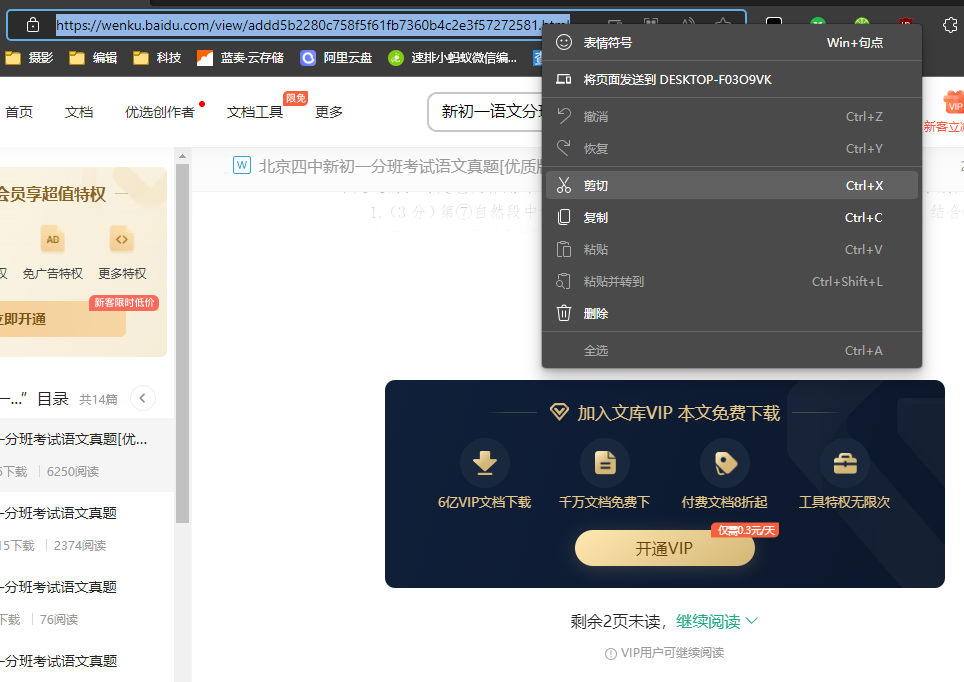Image resolution: width=964 pixels, height=682 pixels.
Task: Open the 蓝奏·云存储 bookmark
Action: click(240, 58)
